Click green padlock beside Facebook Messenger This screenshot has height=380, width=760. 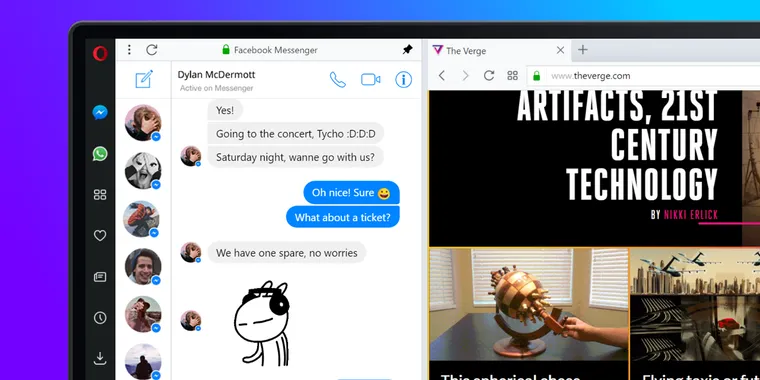225,49
